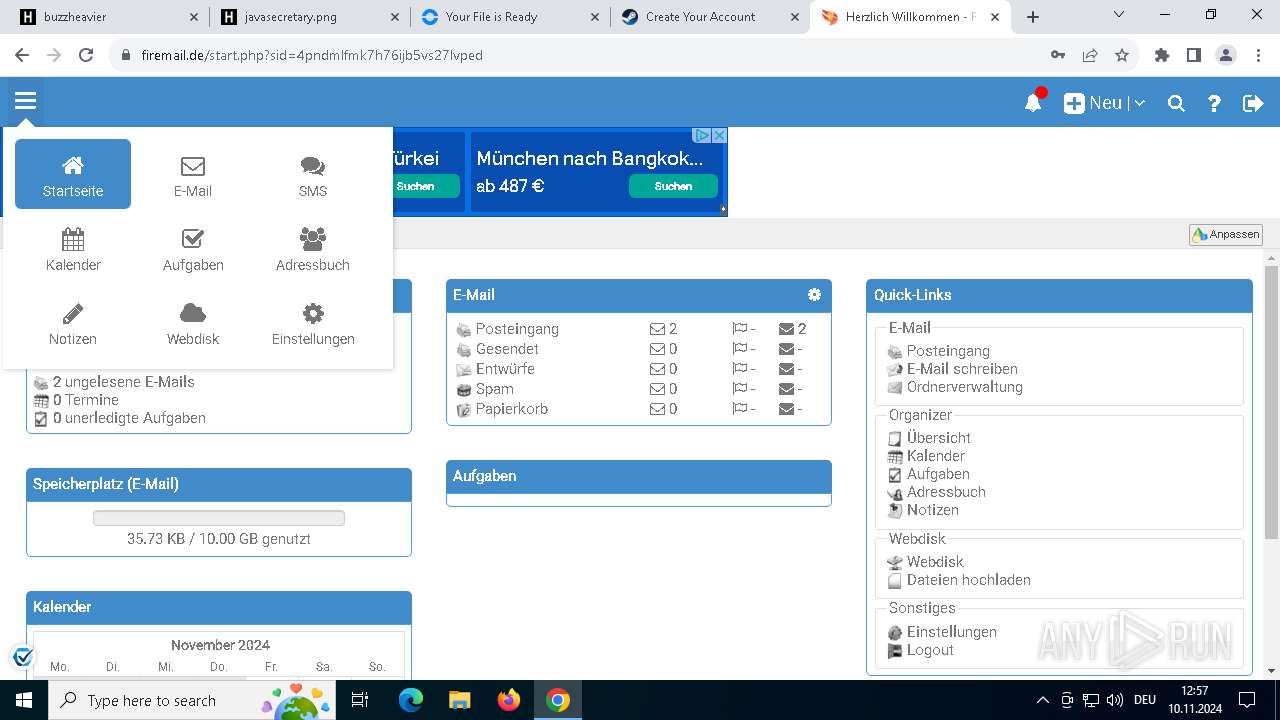Click Einstellungen in Quick-Links

(951, 632)
